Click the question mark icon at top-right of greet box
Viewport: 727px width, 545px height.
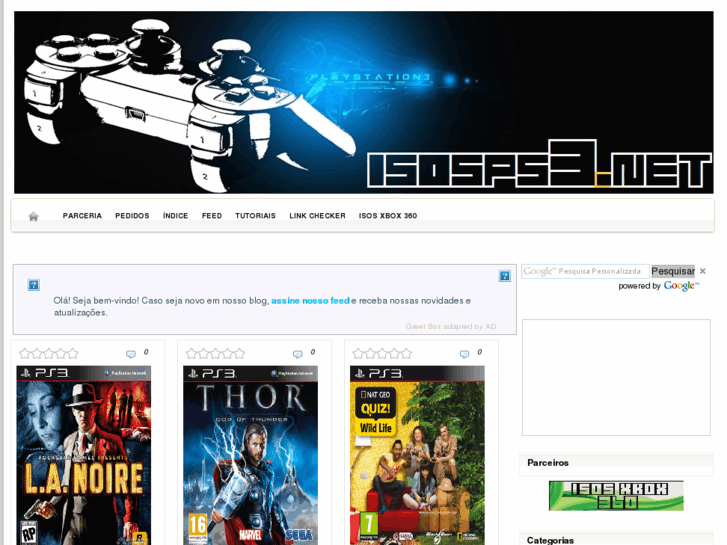click(x=505, y=276)
